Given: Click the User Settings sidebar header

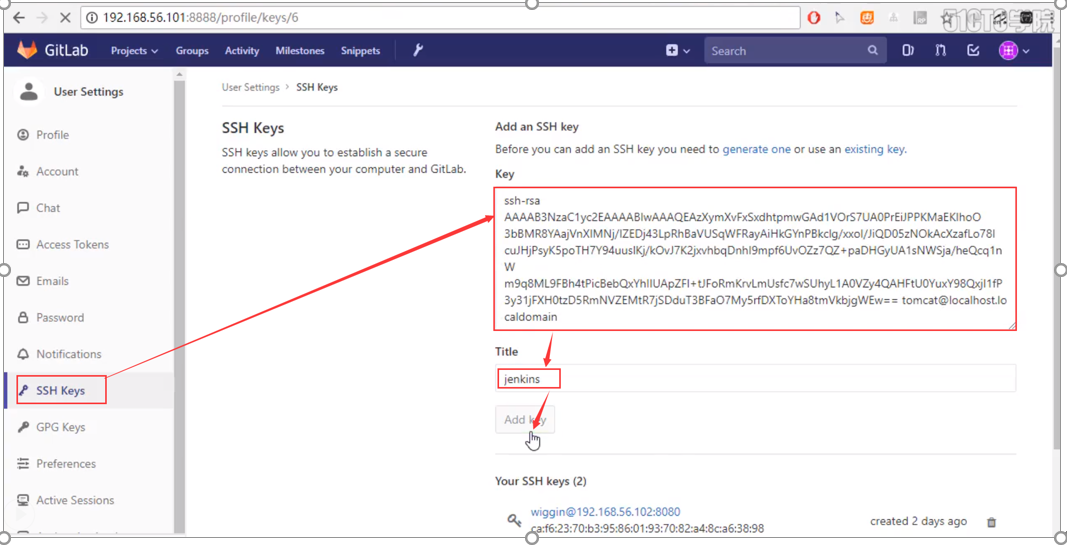Looking at the screenshot, I should (x=88, y=91).
